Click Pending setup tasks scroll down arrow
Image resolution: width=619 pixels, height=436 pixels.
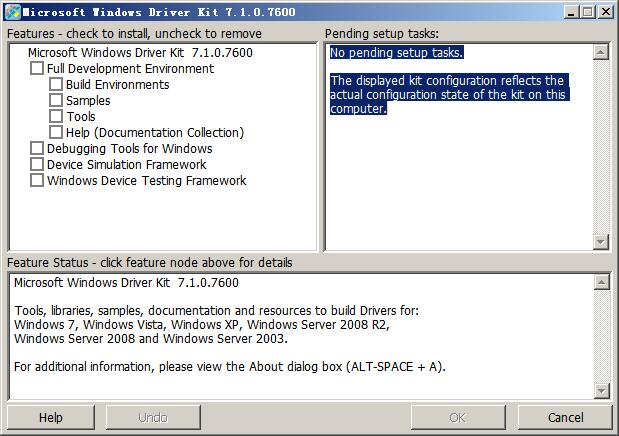pyautogui.click(x=601, y=241)
